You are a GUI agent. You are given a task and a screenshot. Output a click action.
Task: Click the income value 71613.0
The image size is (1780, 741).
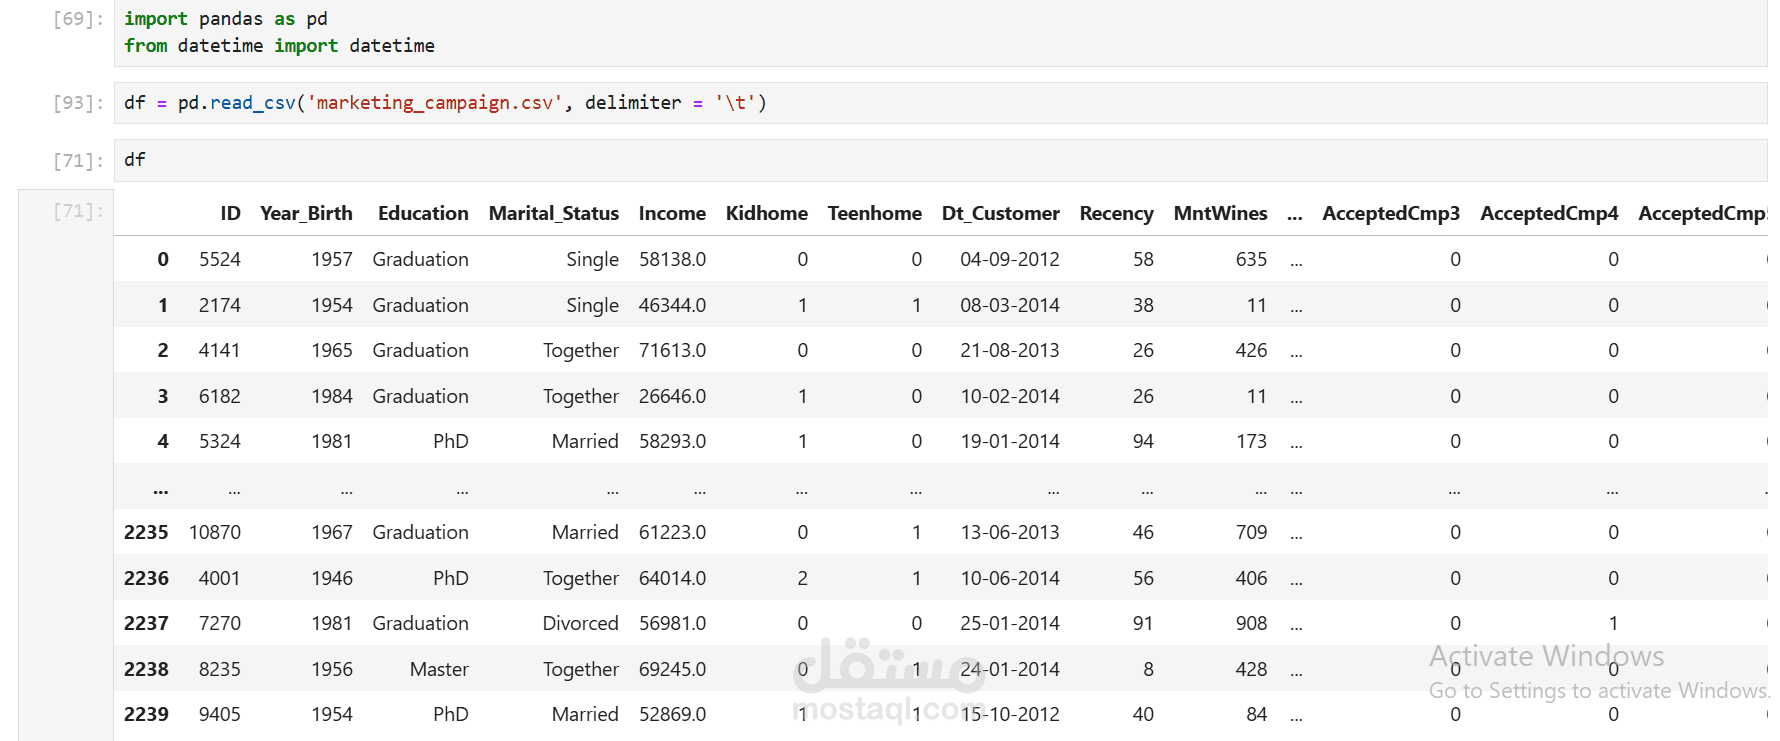pyautogui.click(x=672, y=350)
